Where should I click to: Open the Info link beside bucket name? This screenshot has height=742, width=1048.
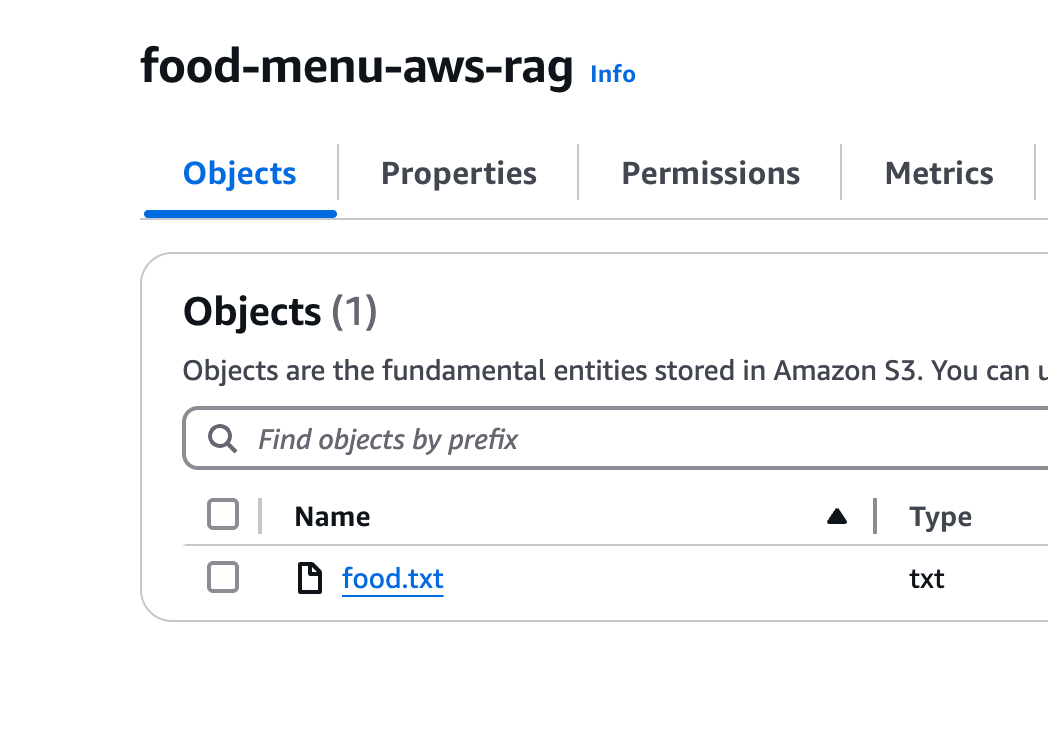(613, 74)
